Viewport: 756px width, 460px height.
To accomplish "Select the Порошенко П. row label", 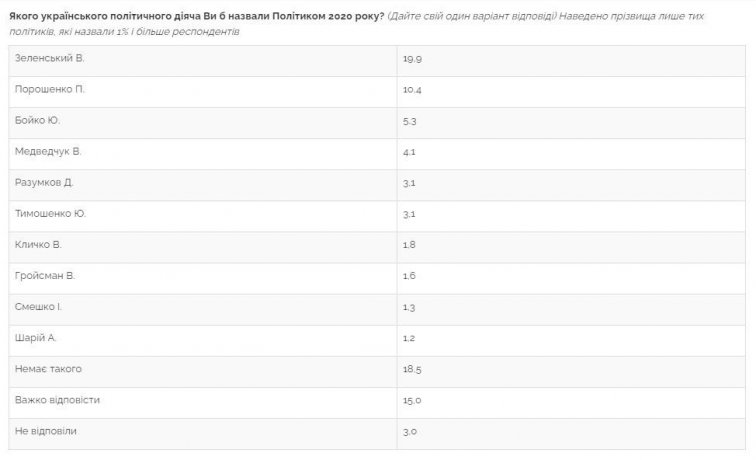I will point(50,89).
